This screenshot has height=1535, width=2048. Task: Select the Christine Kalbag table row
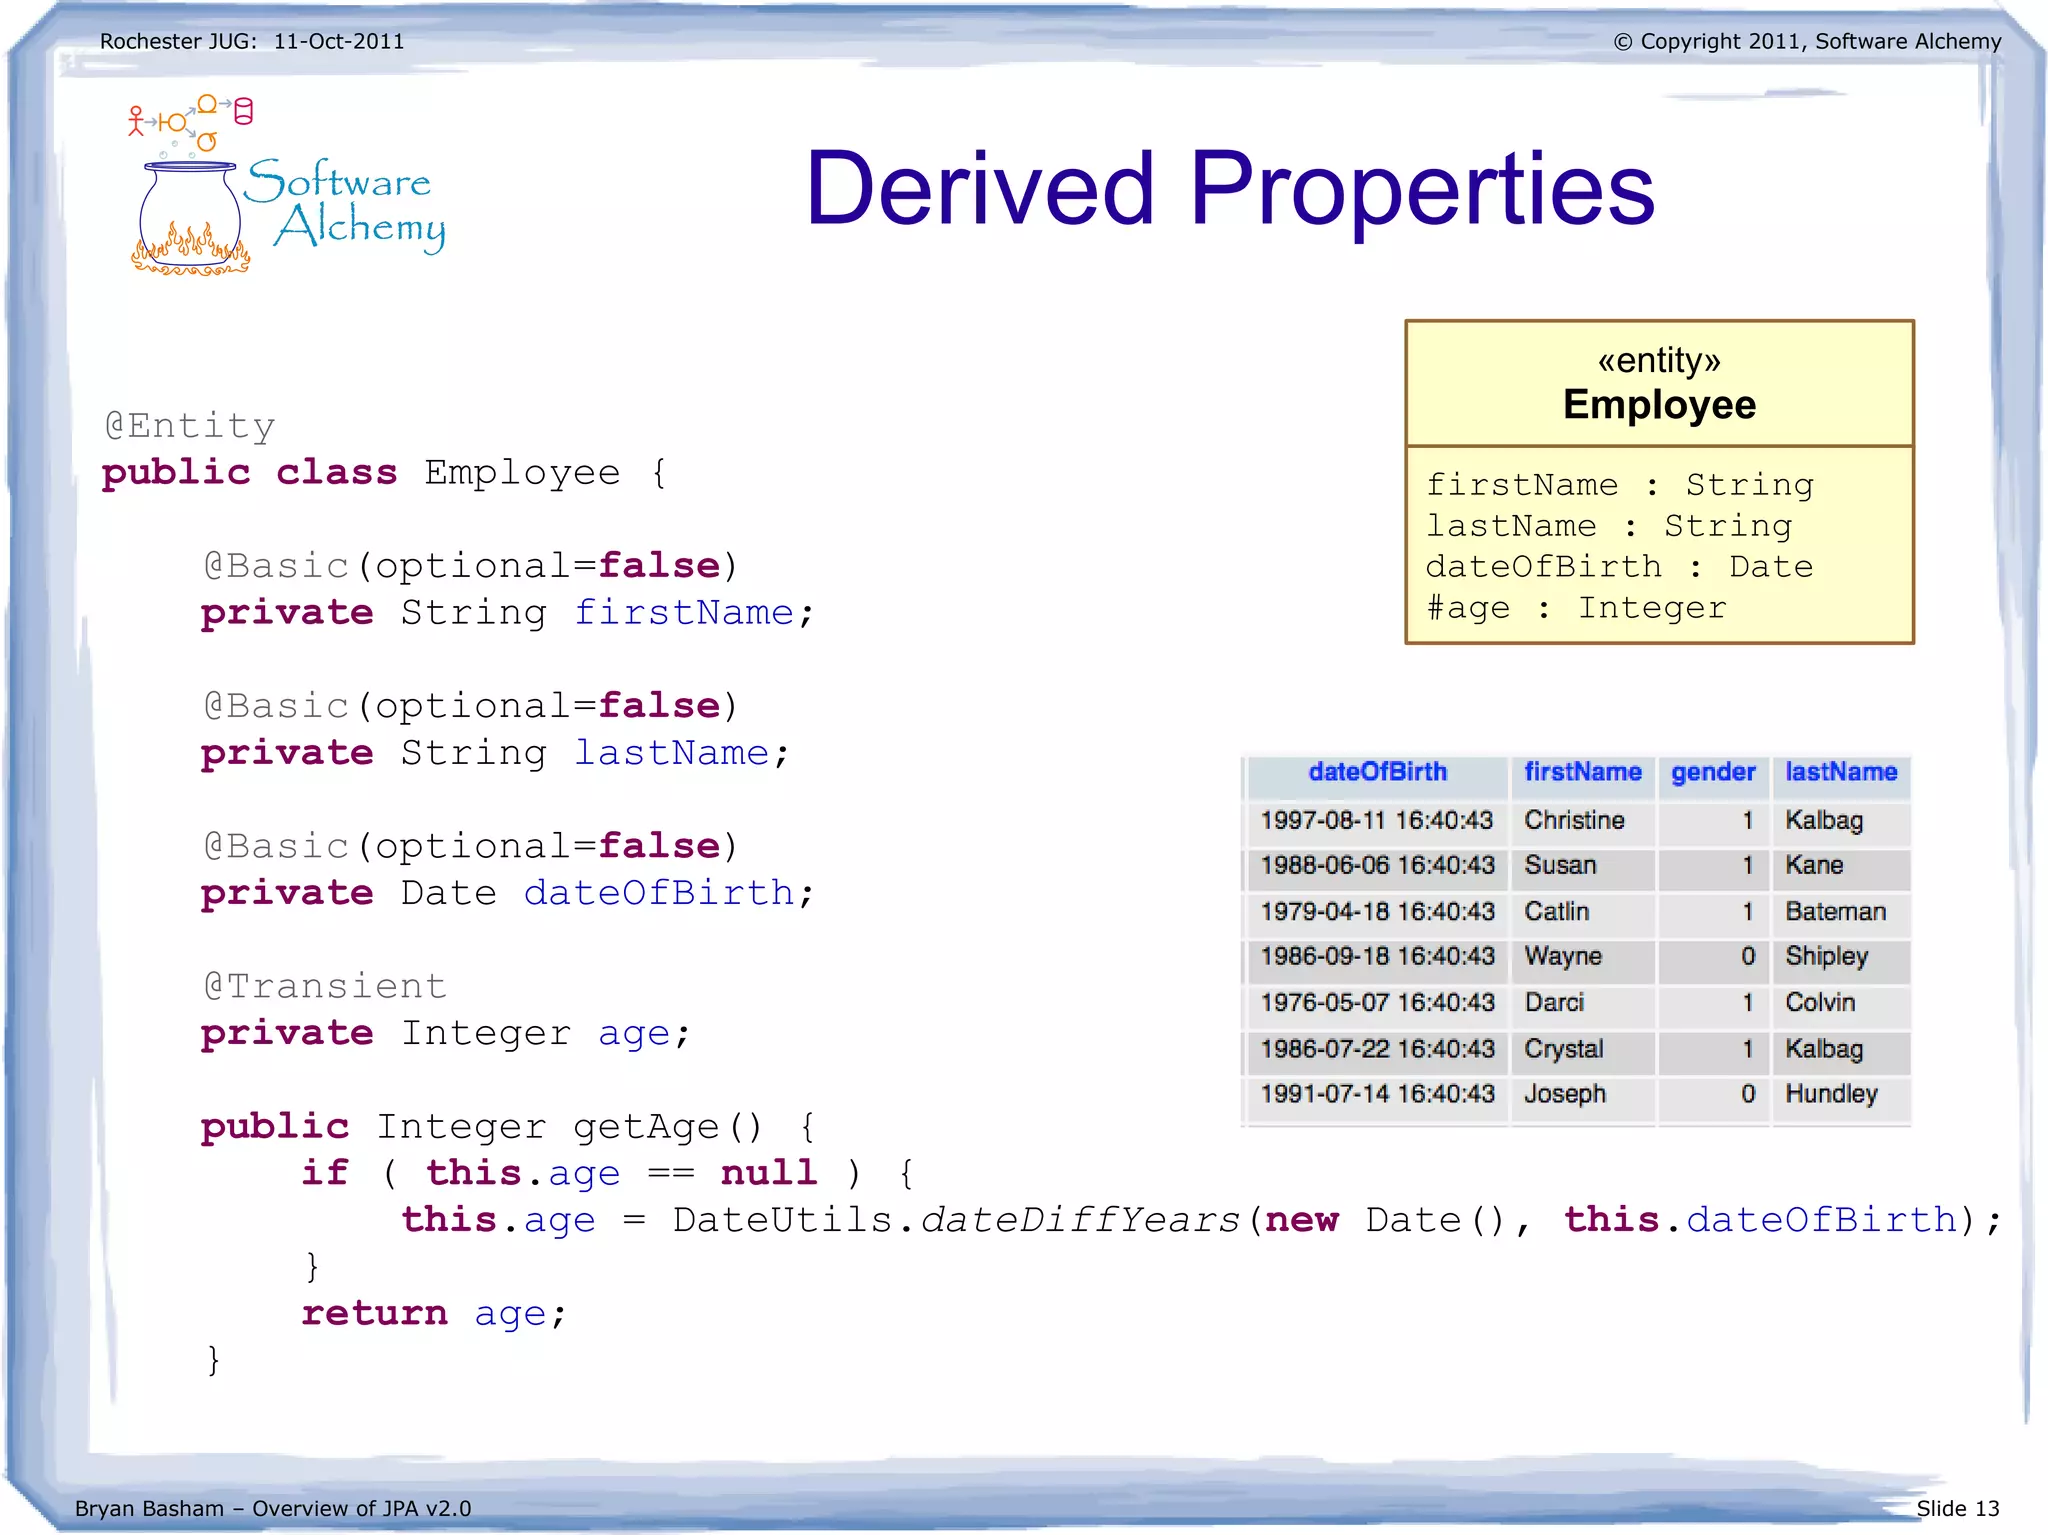1575,821
